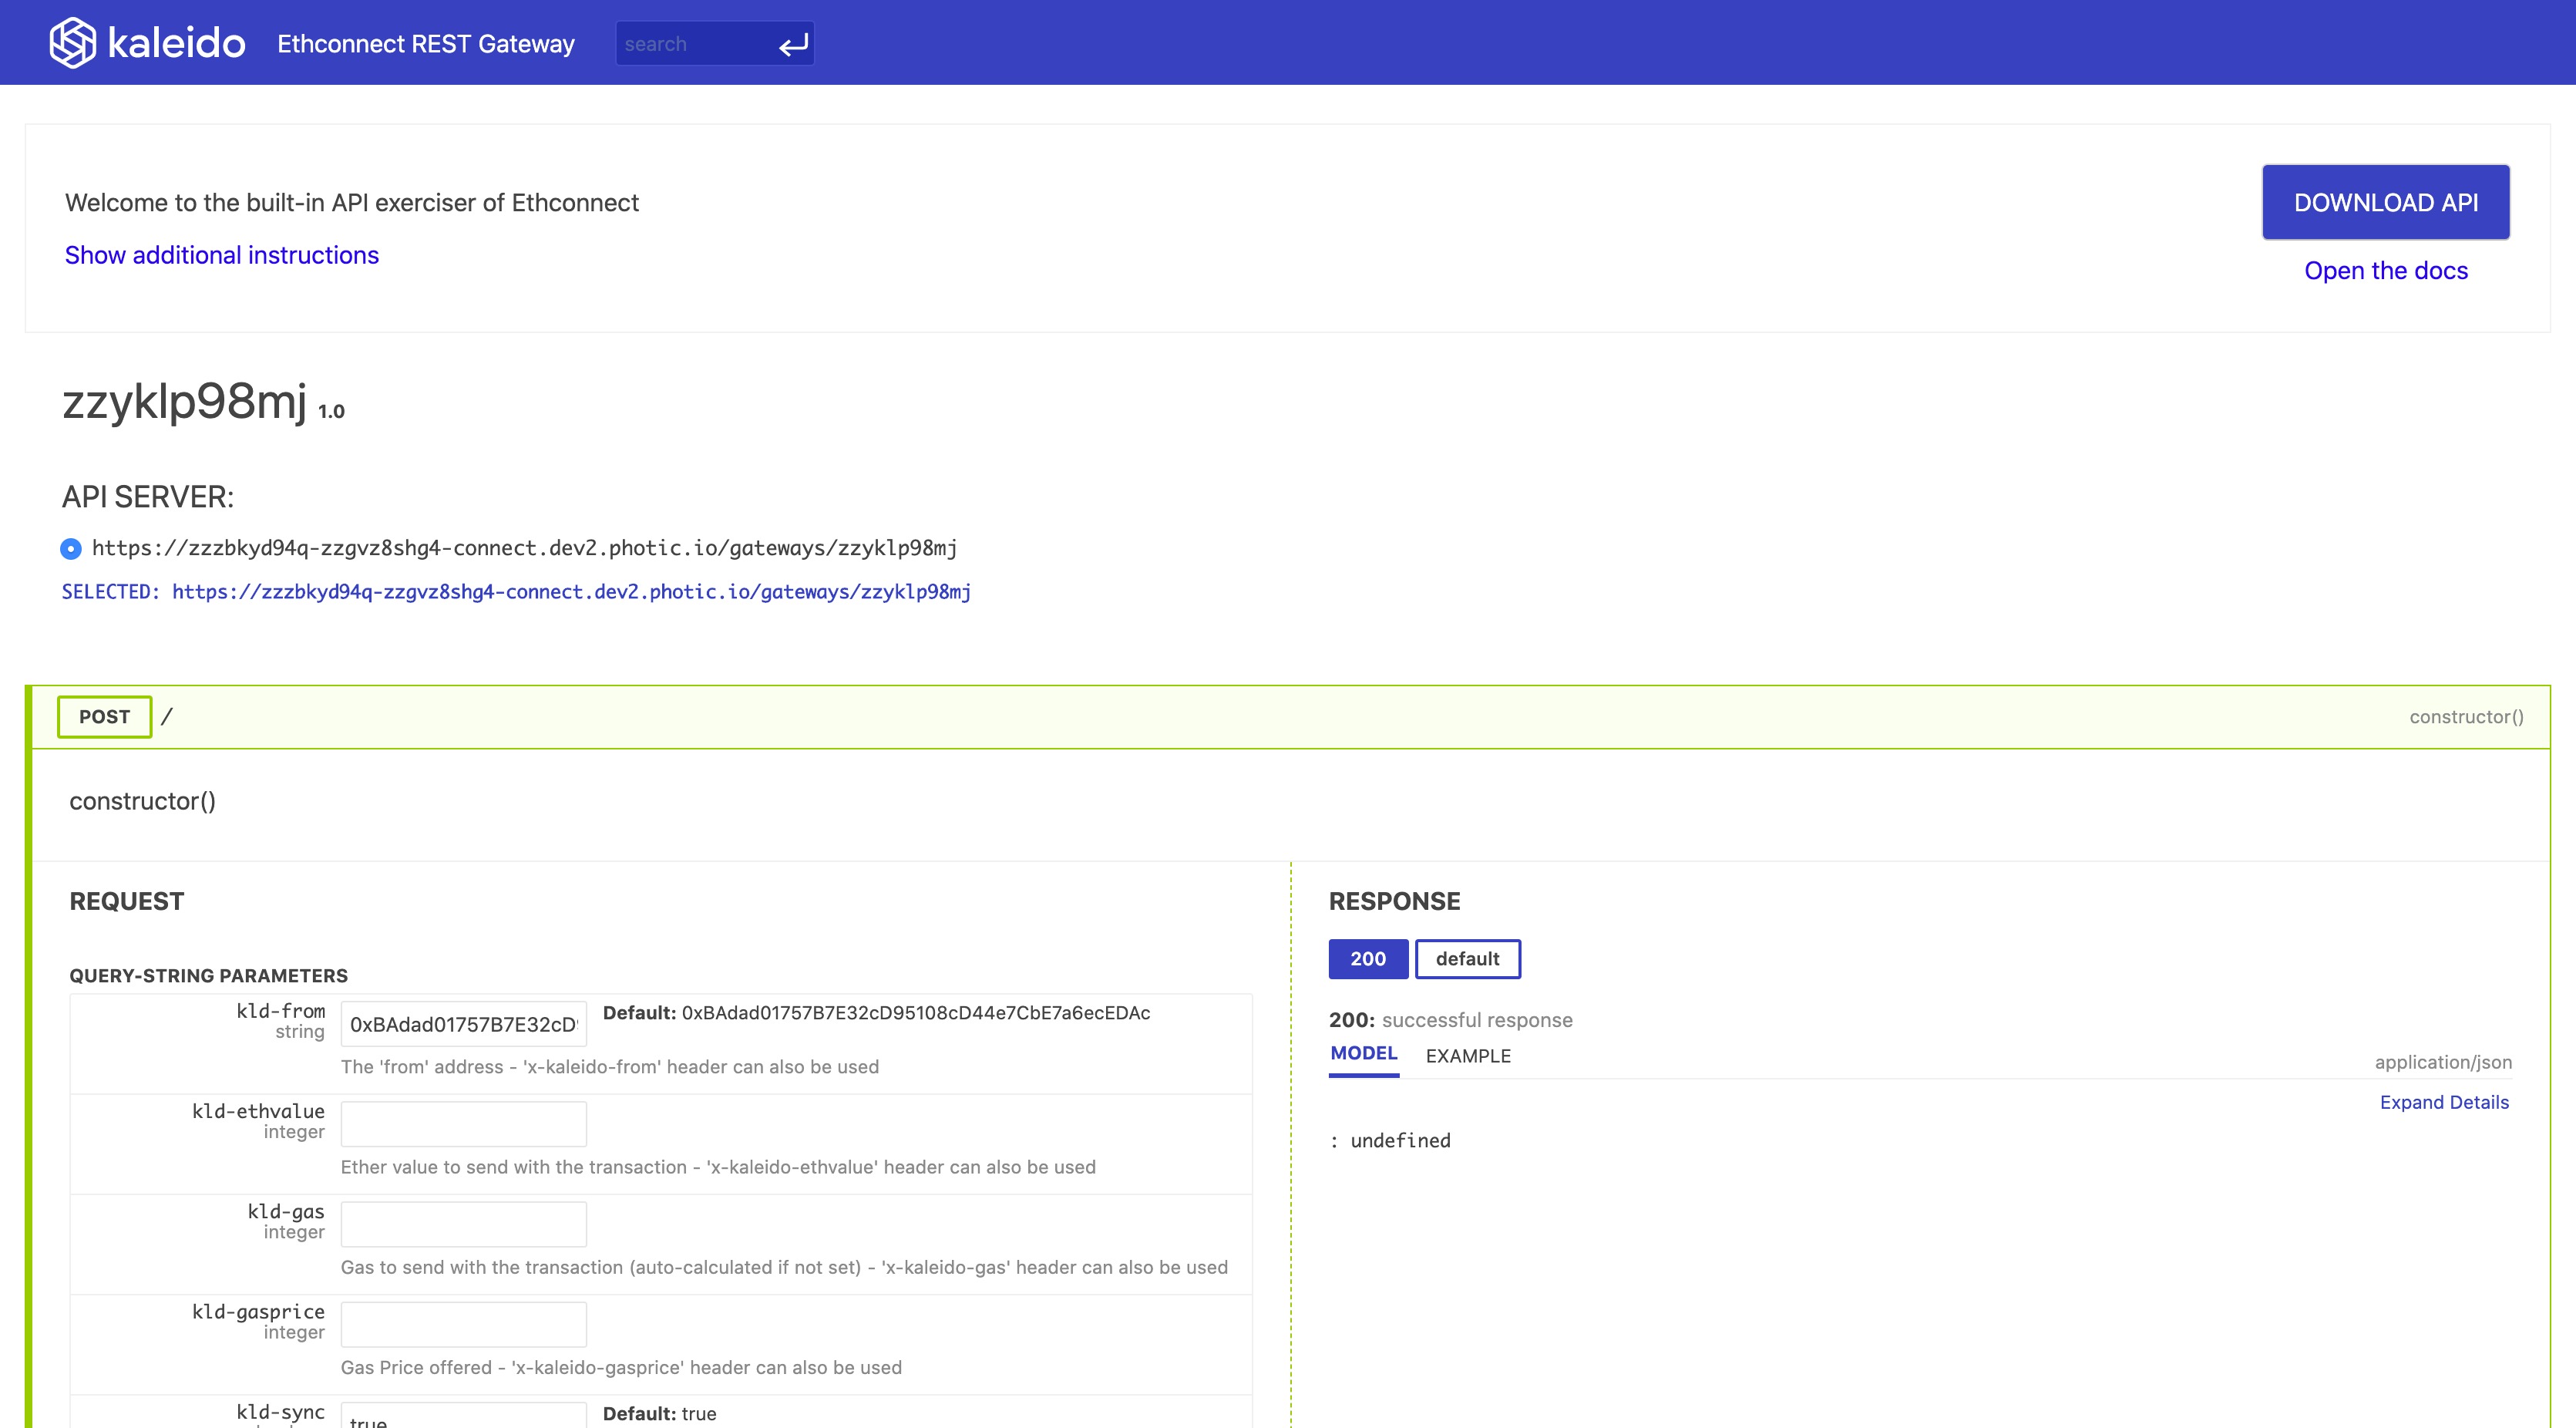Switch to the EXAMPLE tab
This screenshot has height=1428, width=2576.
pos(1468,1056)
